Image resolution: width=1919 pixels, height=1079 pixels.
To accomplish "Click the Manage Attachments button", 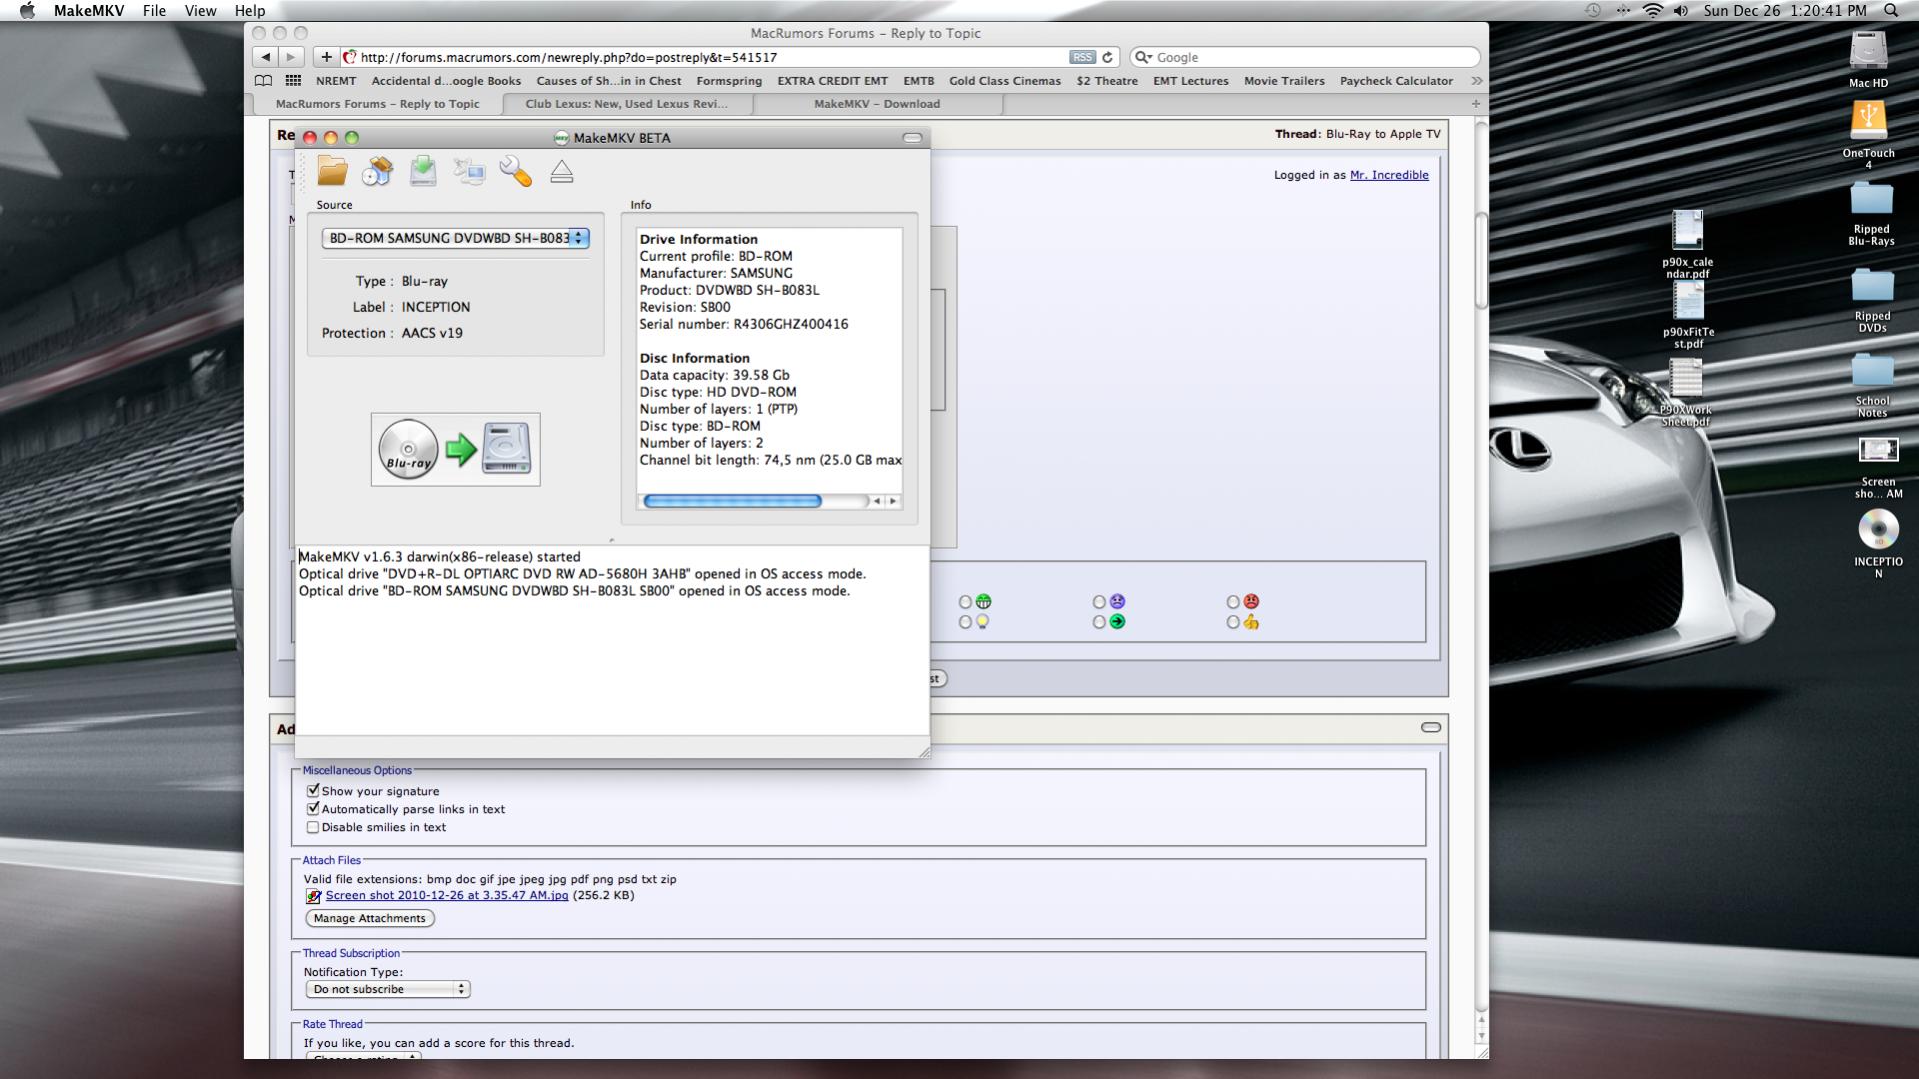I will point(370,918).
